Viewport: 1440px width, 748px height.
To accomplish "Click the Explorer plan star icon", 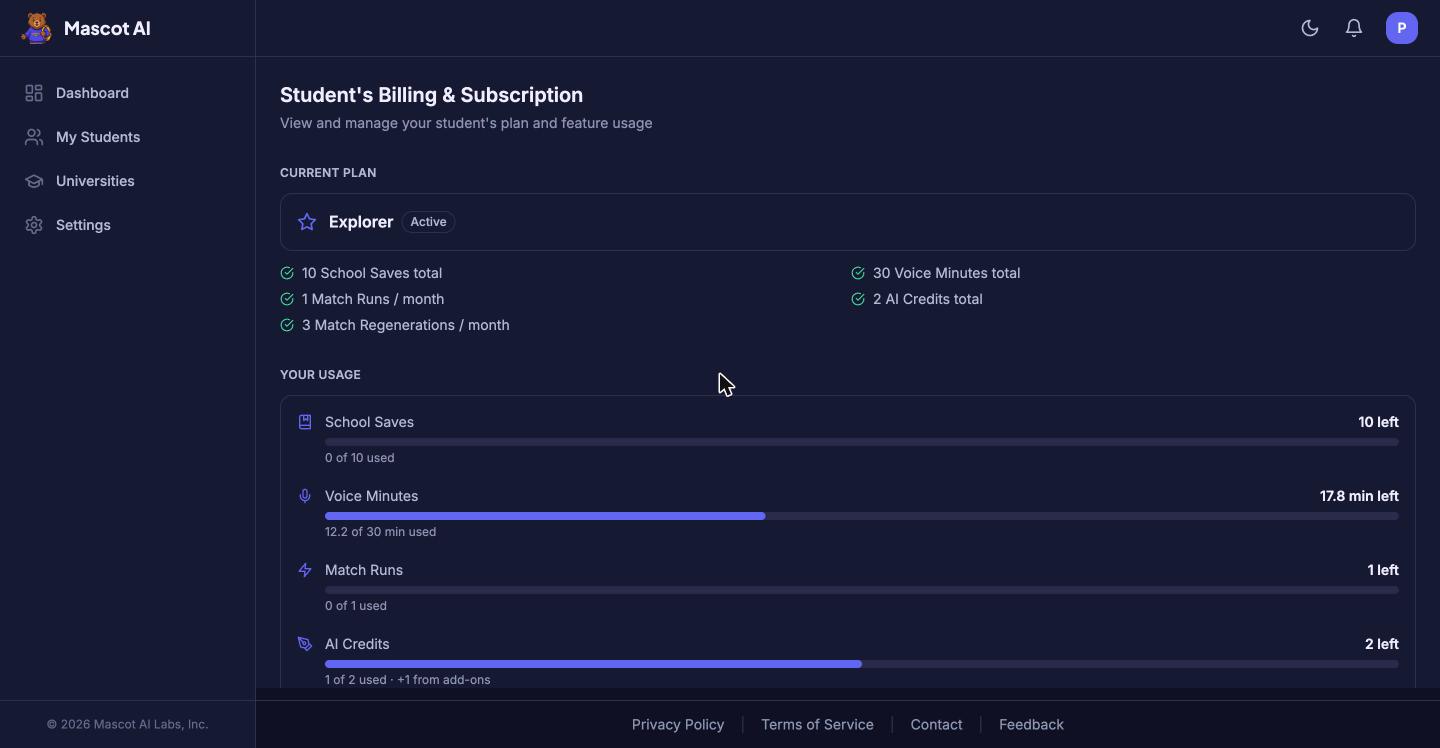I will tap(307, 222).
